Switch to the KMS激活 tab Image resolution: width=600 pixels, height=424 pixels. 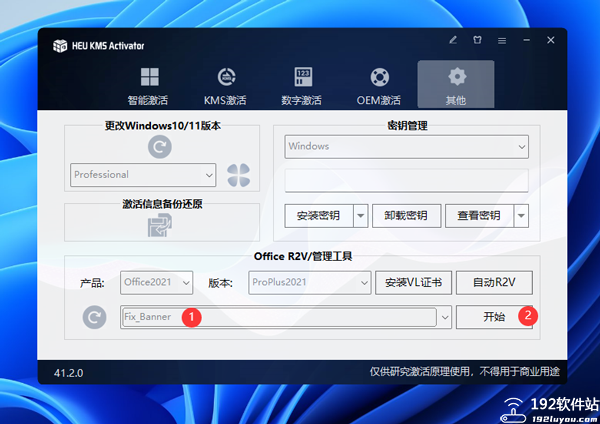225,86
